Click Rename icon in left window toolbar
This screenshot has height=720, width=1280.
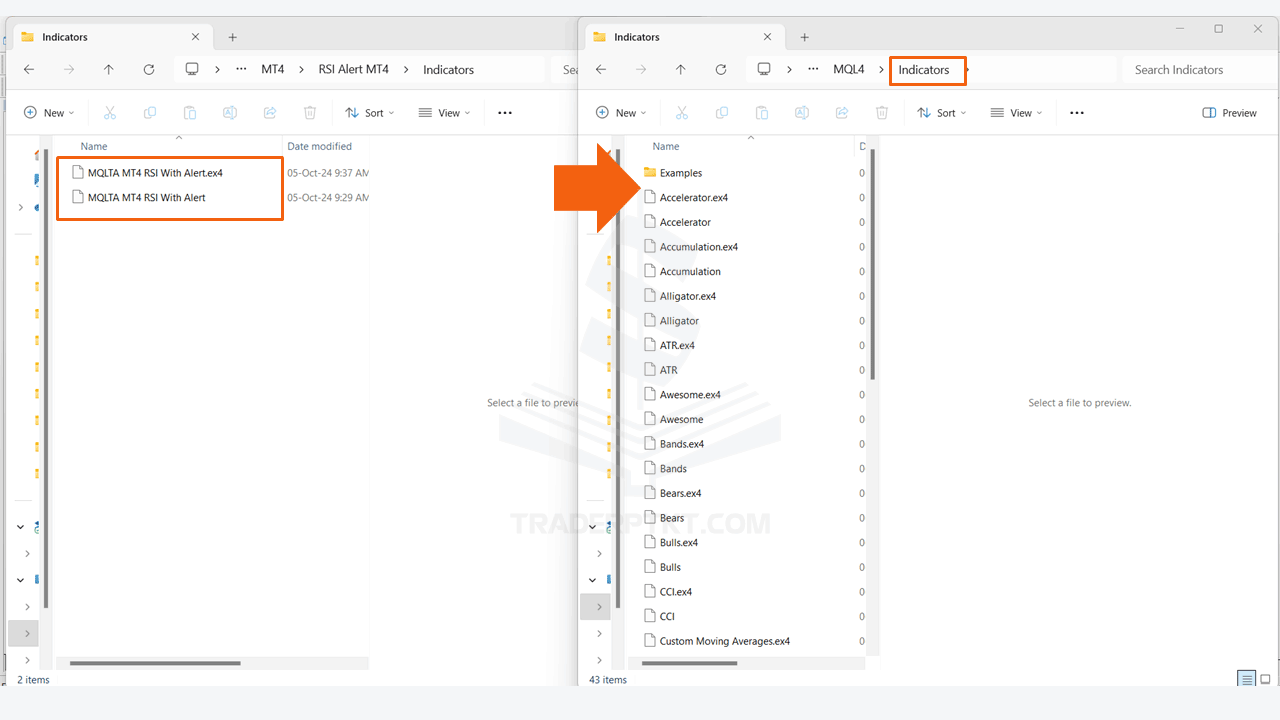(230, 113)
